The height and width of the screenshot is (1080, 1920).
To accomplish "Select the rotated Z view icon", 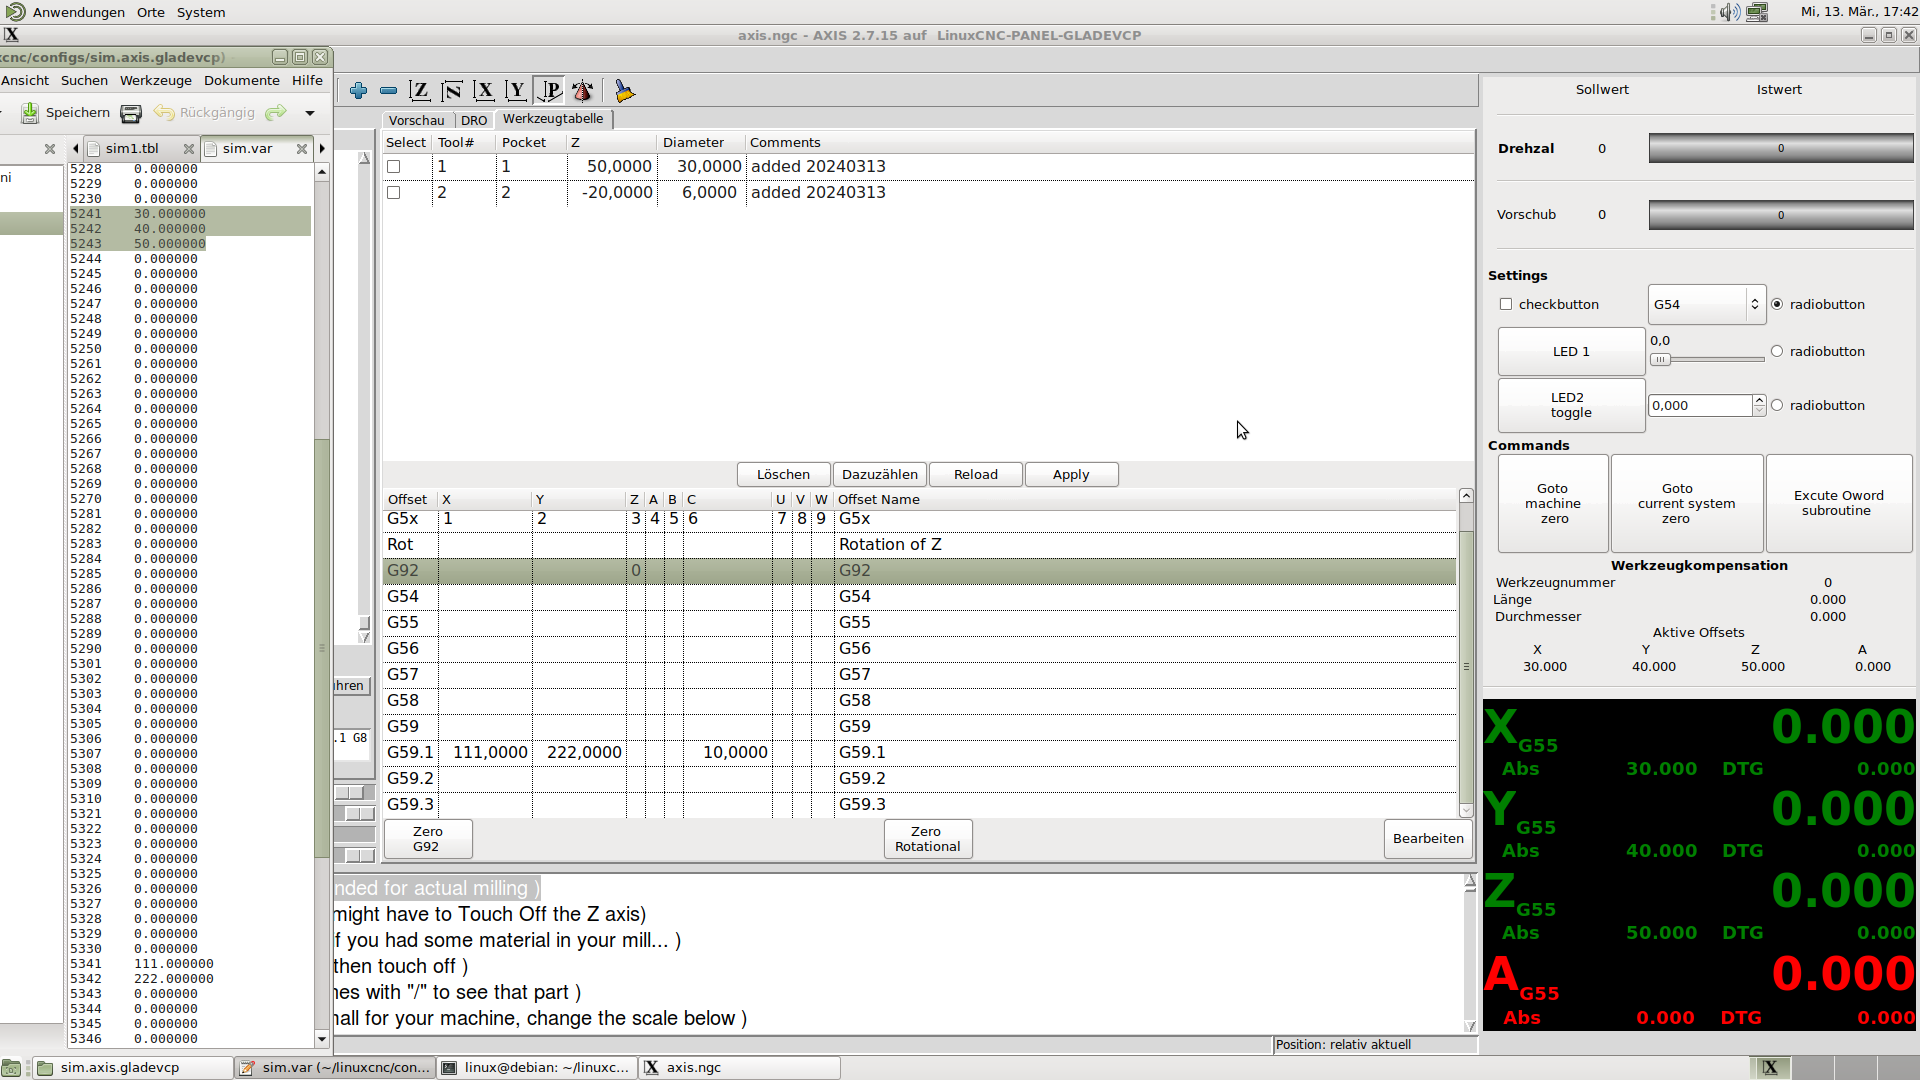I will click(x=452, y=91).
